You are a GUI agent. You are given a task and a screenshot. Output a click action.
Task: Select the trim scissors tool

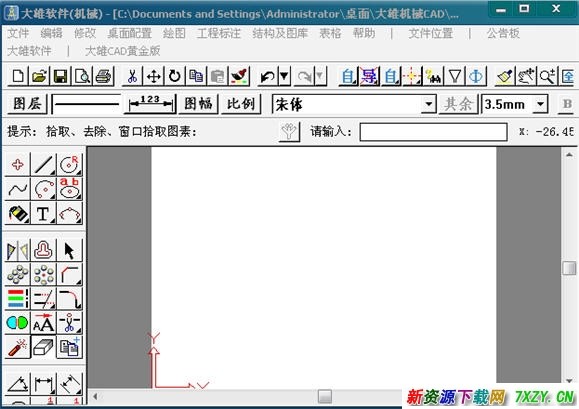coord(69,323)
